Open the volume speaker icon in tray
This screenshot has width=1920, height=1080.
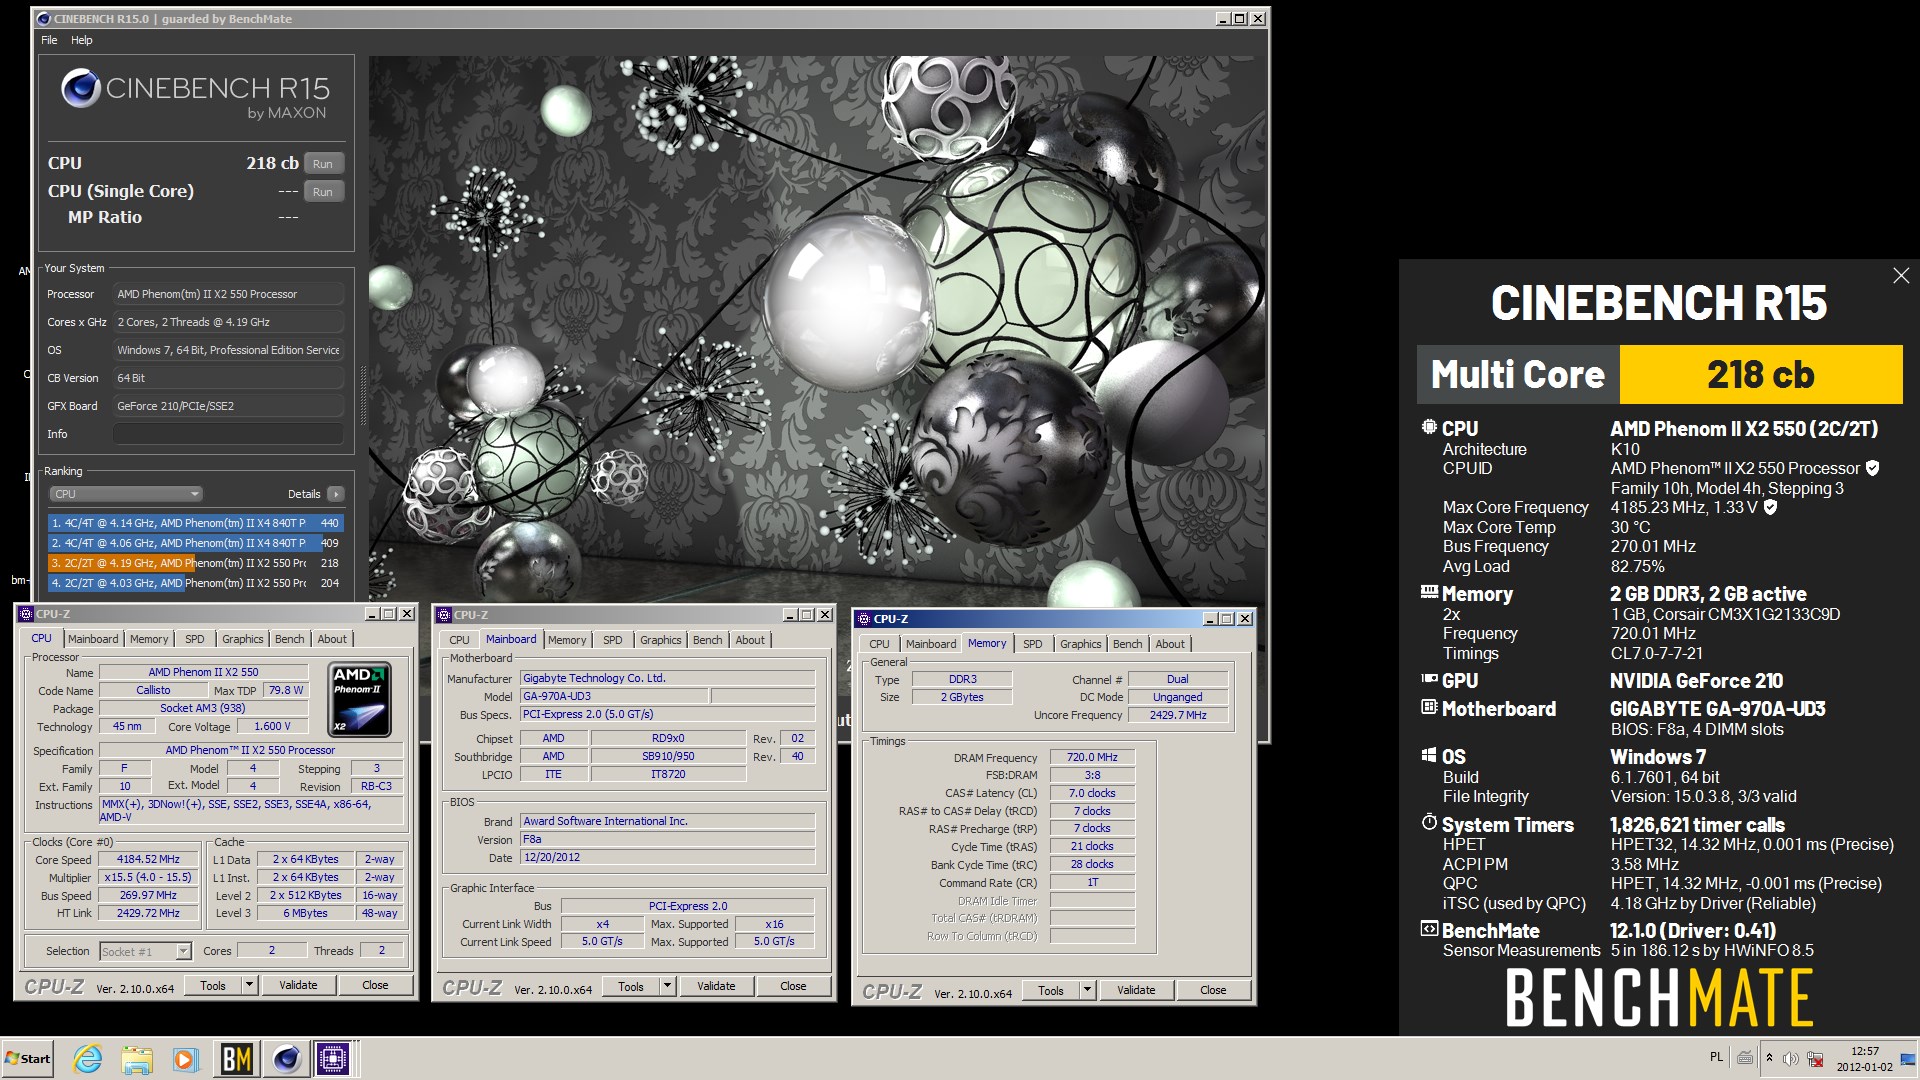tap(1791, 1059)
